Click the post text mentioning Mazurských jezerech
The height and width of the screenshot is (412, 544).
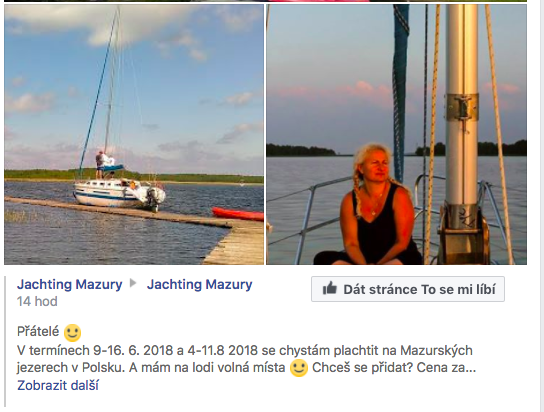246,359
